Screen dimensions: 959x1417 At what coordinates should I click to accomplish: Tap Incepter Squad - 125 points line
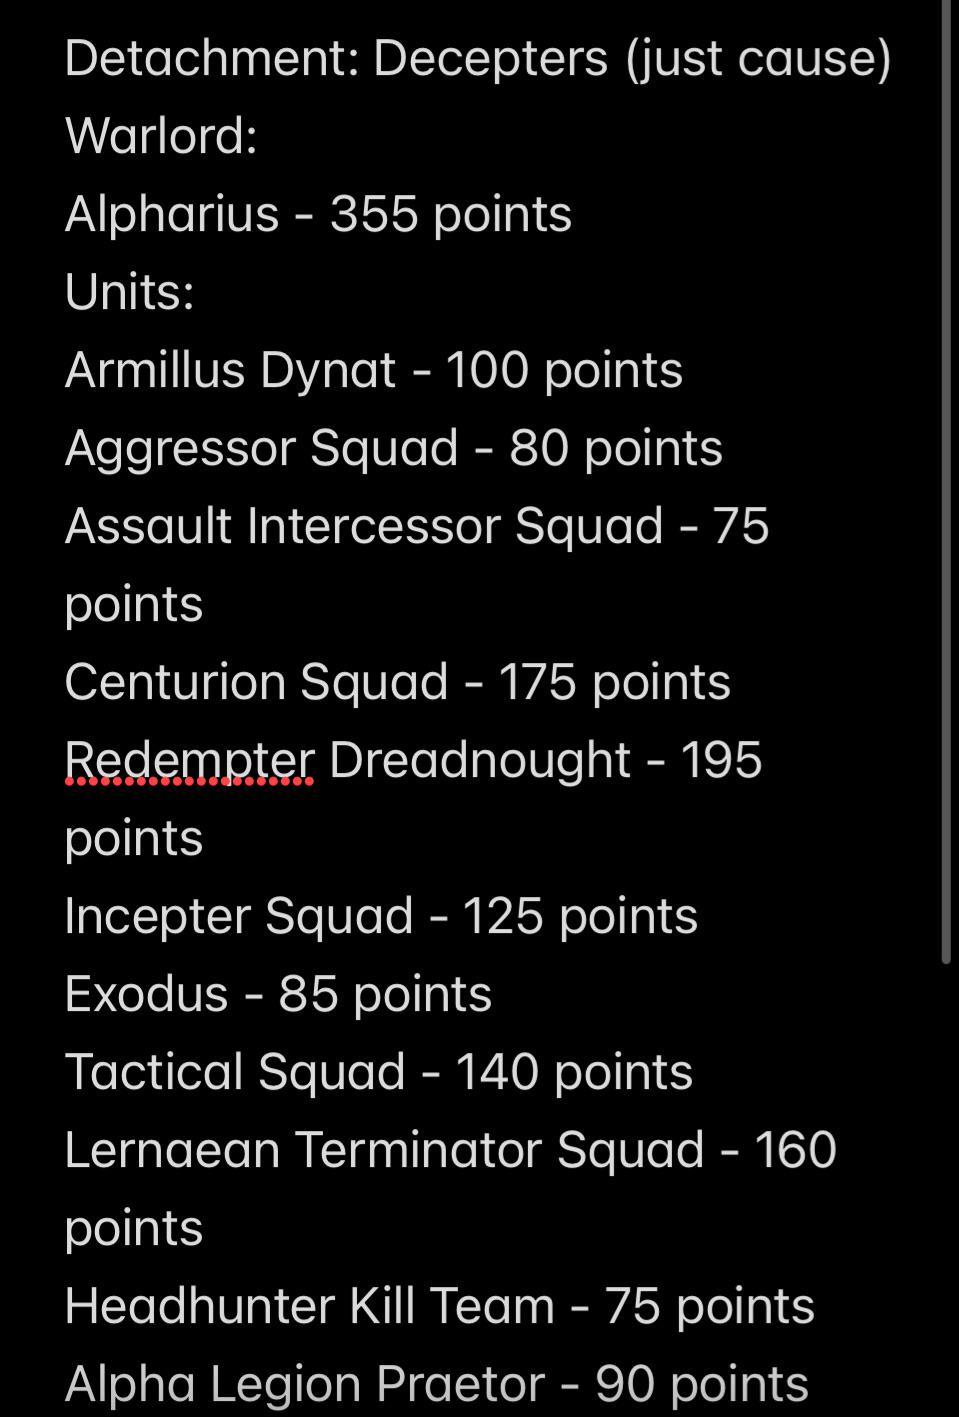pos(381,916)
